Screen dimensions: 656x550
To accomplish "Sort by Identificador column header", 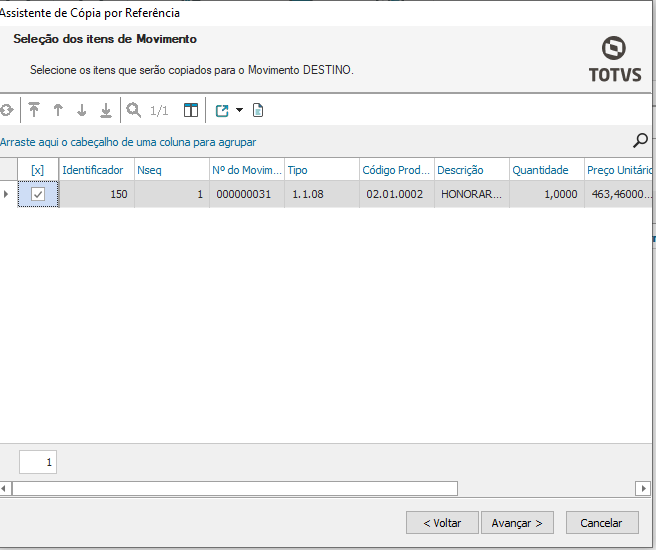I will point(93,170).
